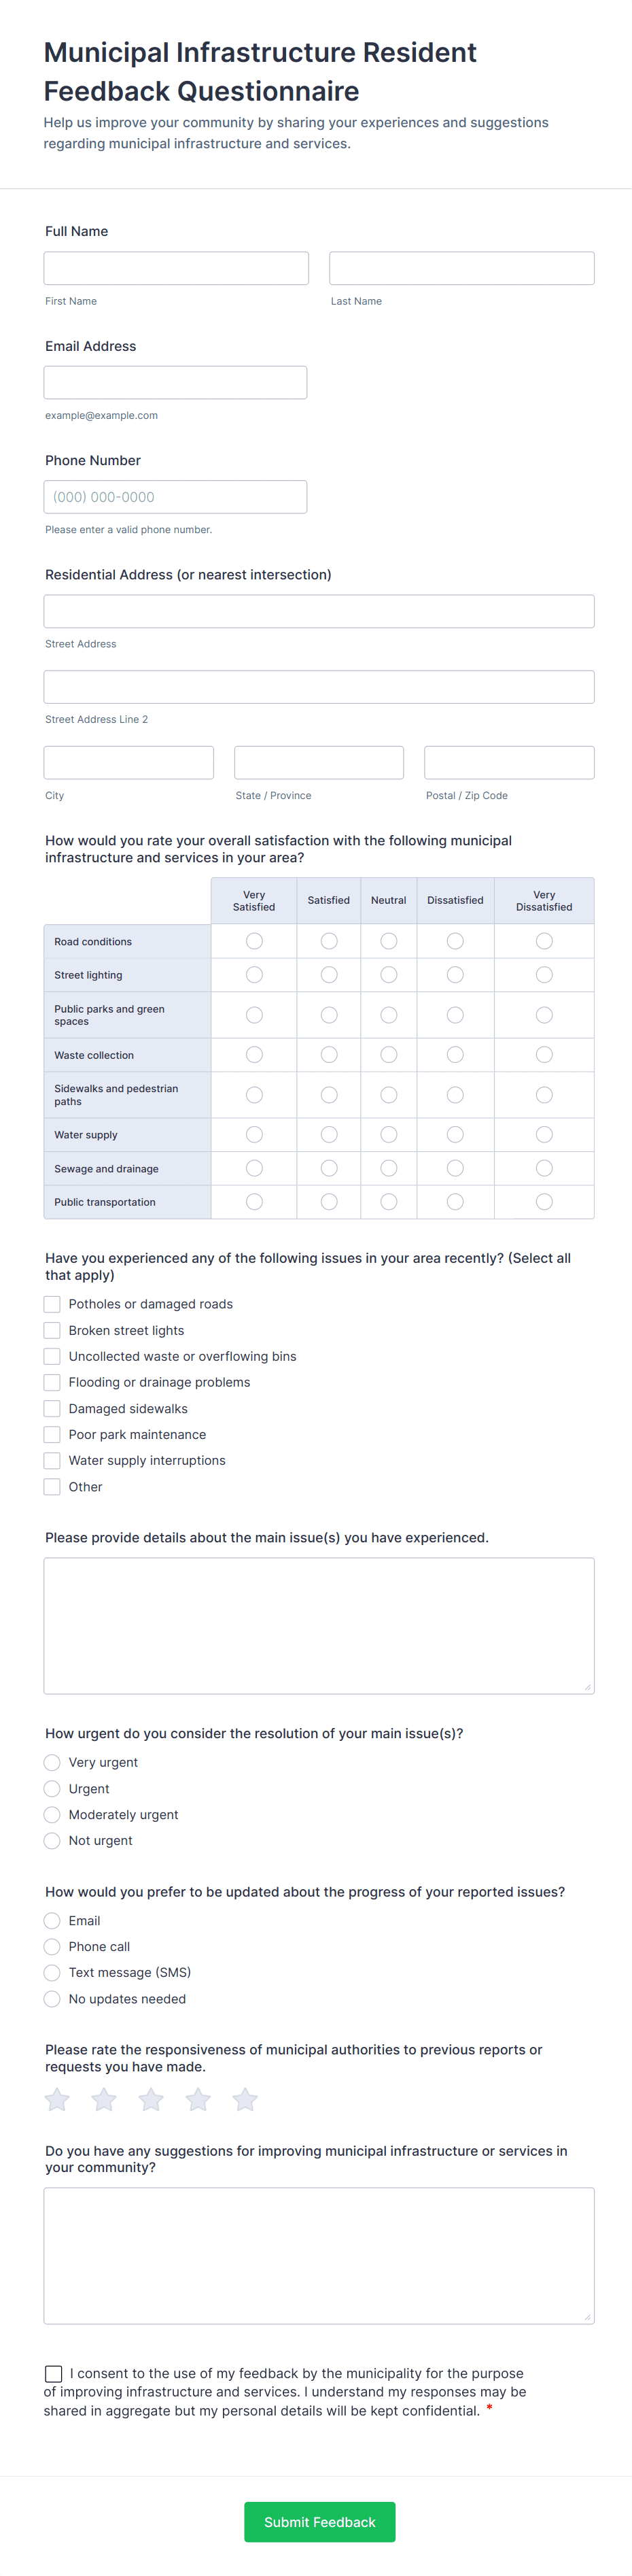The width and height of the screenshot is (632, 2576).
Task: Select Very urgent for issue resolution
Action: click(52, 1762)
